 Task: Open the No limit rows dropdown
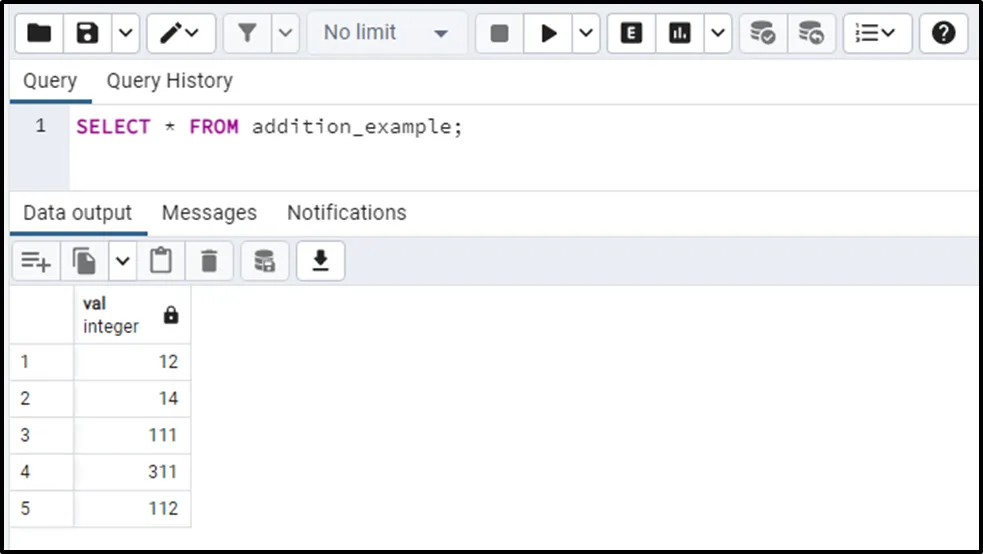[x=385, y=33]
